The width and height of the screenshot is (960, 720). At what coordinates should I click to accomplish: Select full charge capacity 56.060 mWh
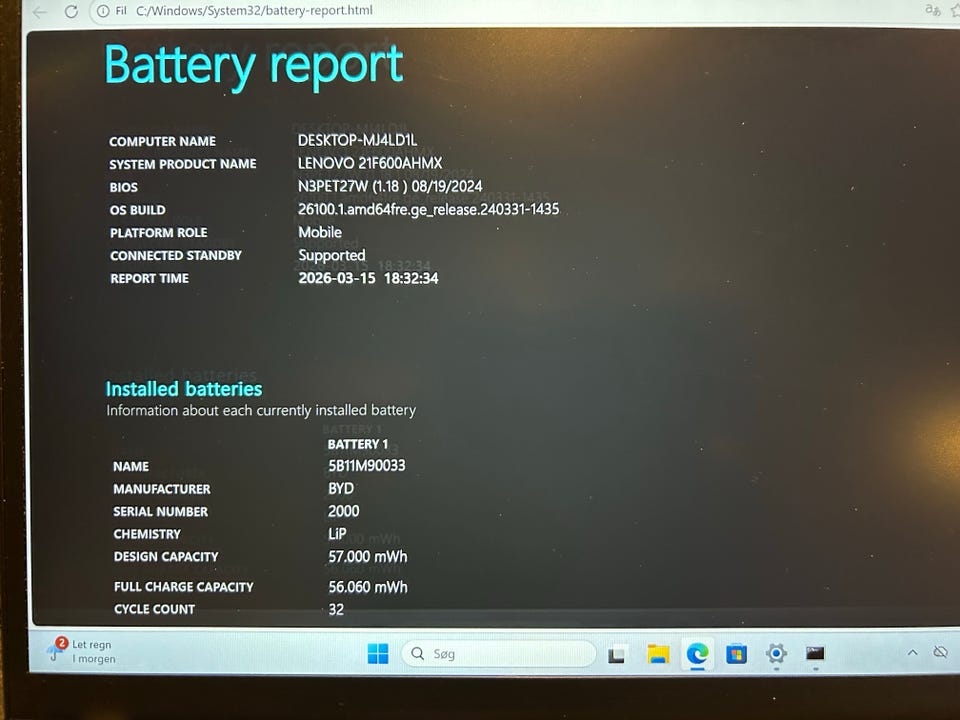pyautogui.click(x=367, y=587)
